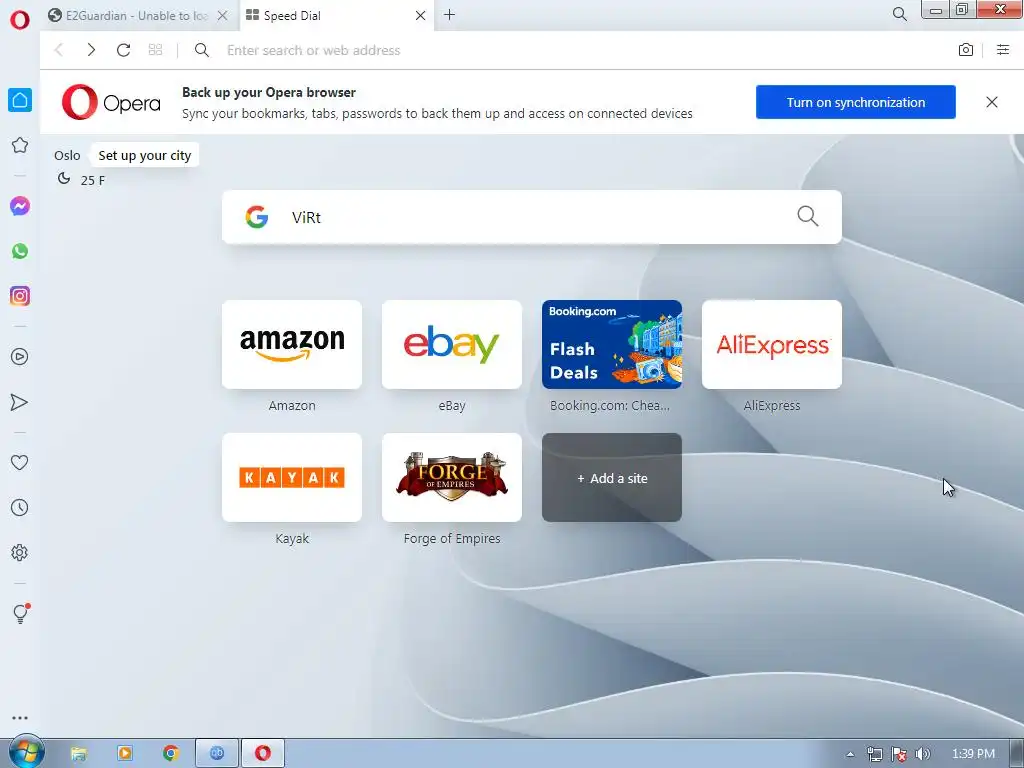1024x768 pixels.
Task: Turn on synchronization
Action: click(856, 102)
